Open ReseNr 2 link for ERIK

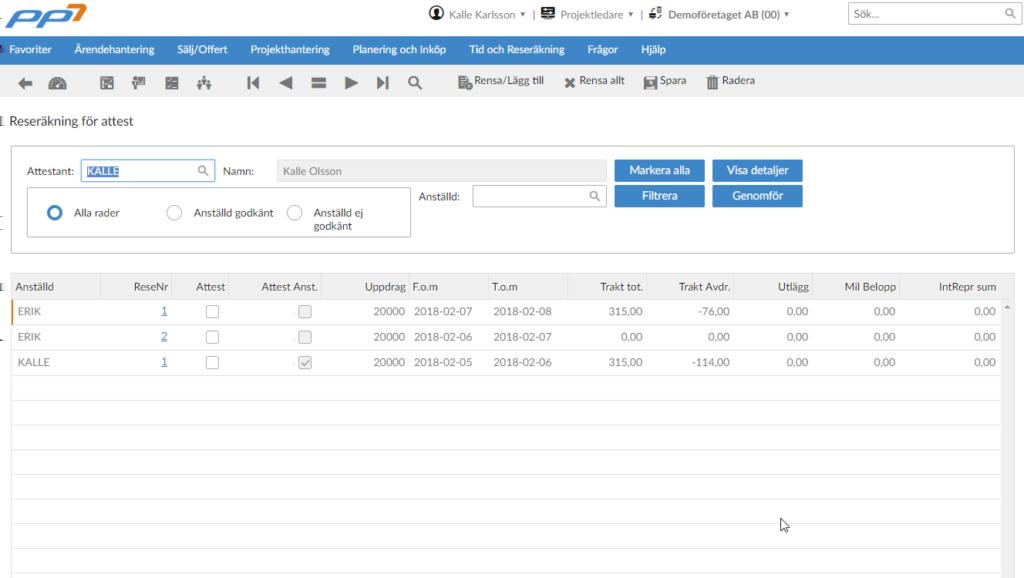(x=164, y=336)
